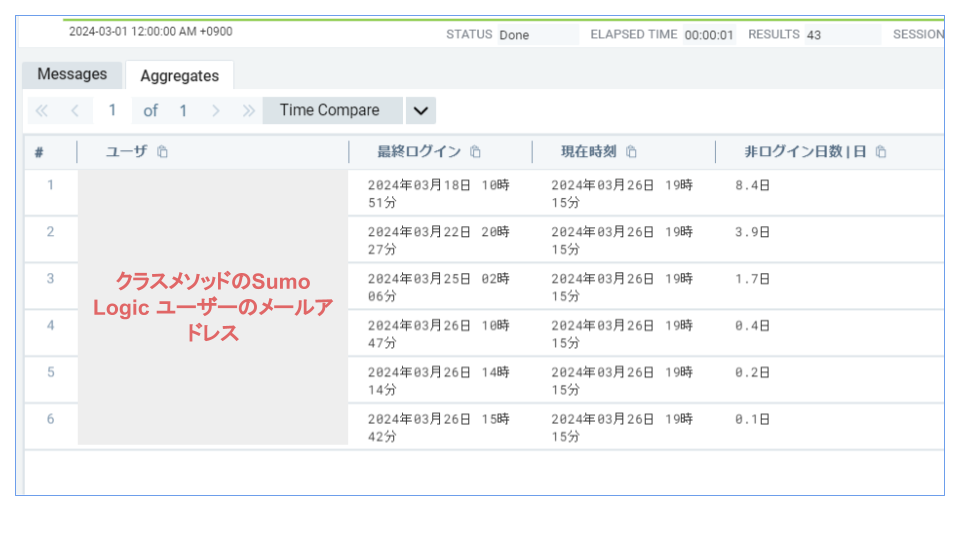Click the 8.4日 value cell
Screen dimensions: 960x540
point(752,185)
